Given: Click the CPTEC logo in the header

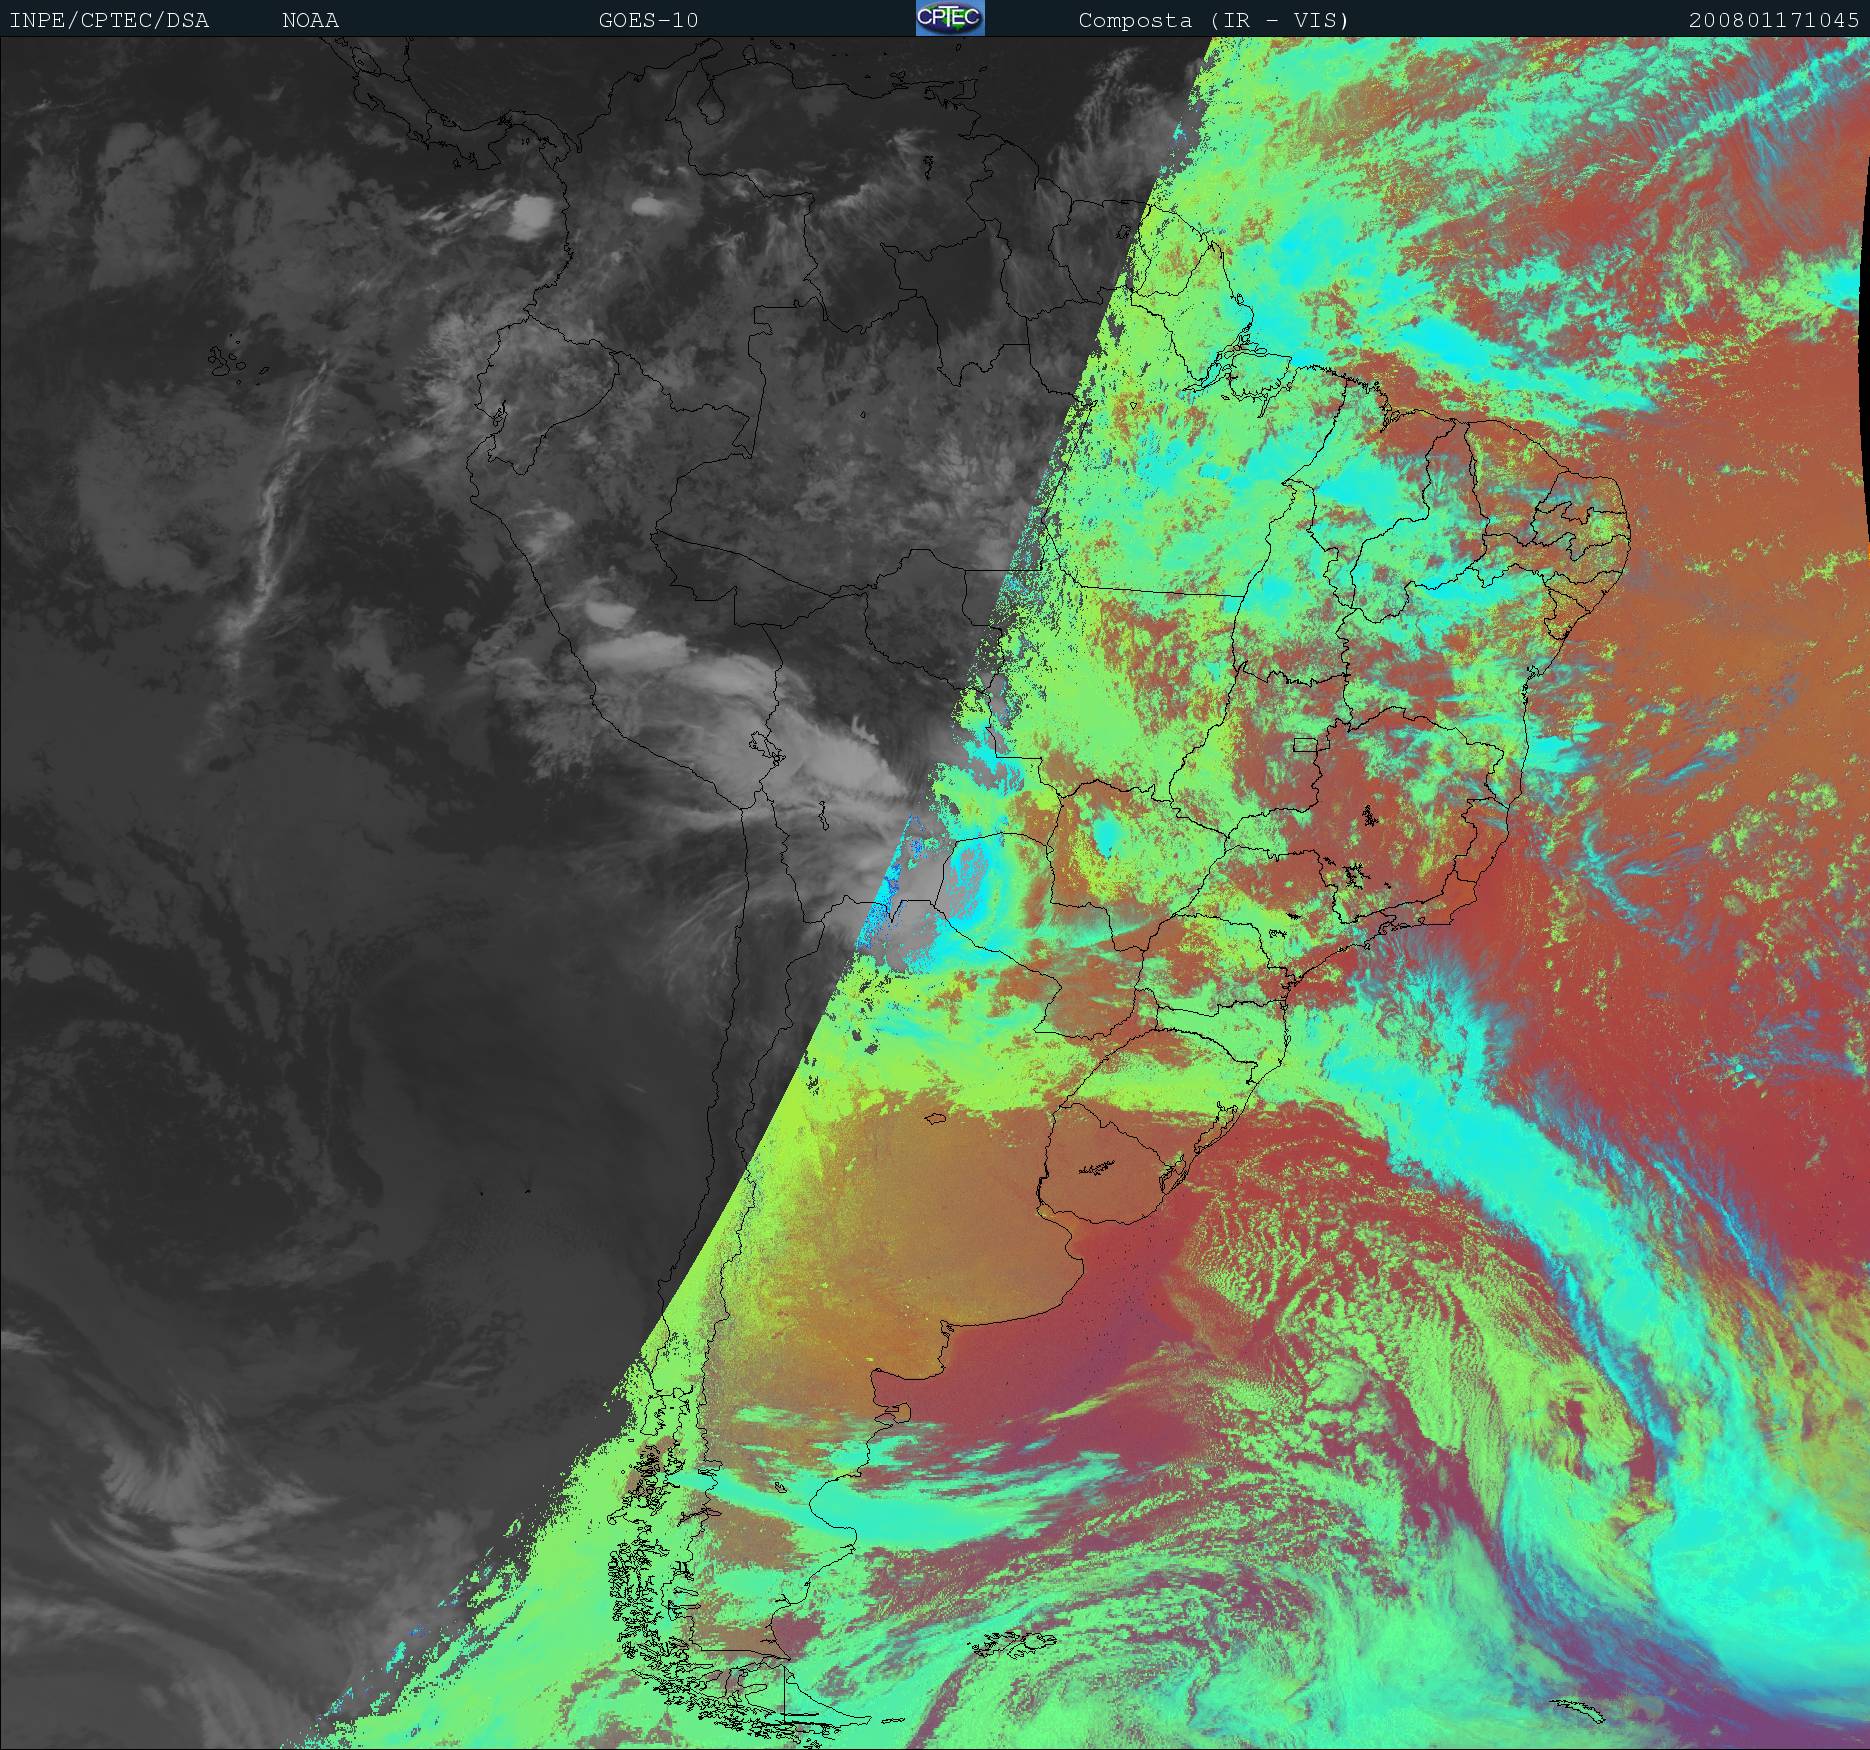Looking at the screenshot, I should [x=949, y=18].
